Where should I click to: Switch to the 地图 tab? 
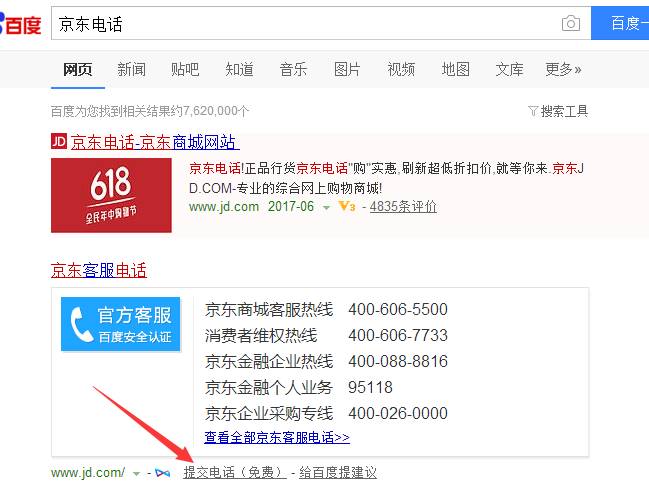coord(455,69)
